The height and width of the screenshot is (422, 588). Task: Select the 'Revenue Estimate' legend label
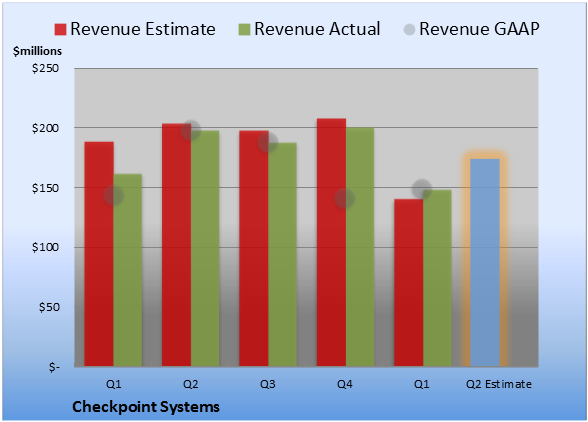coord(143,29)
